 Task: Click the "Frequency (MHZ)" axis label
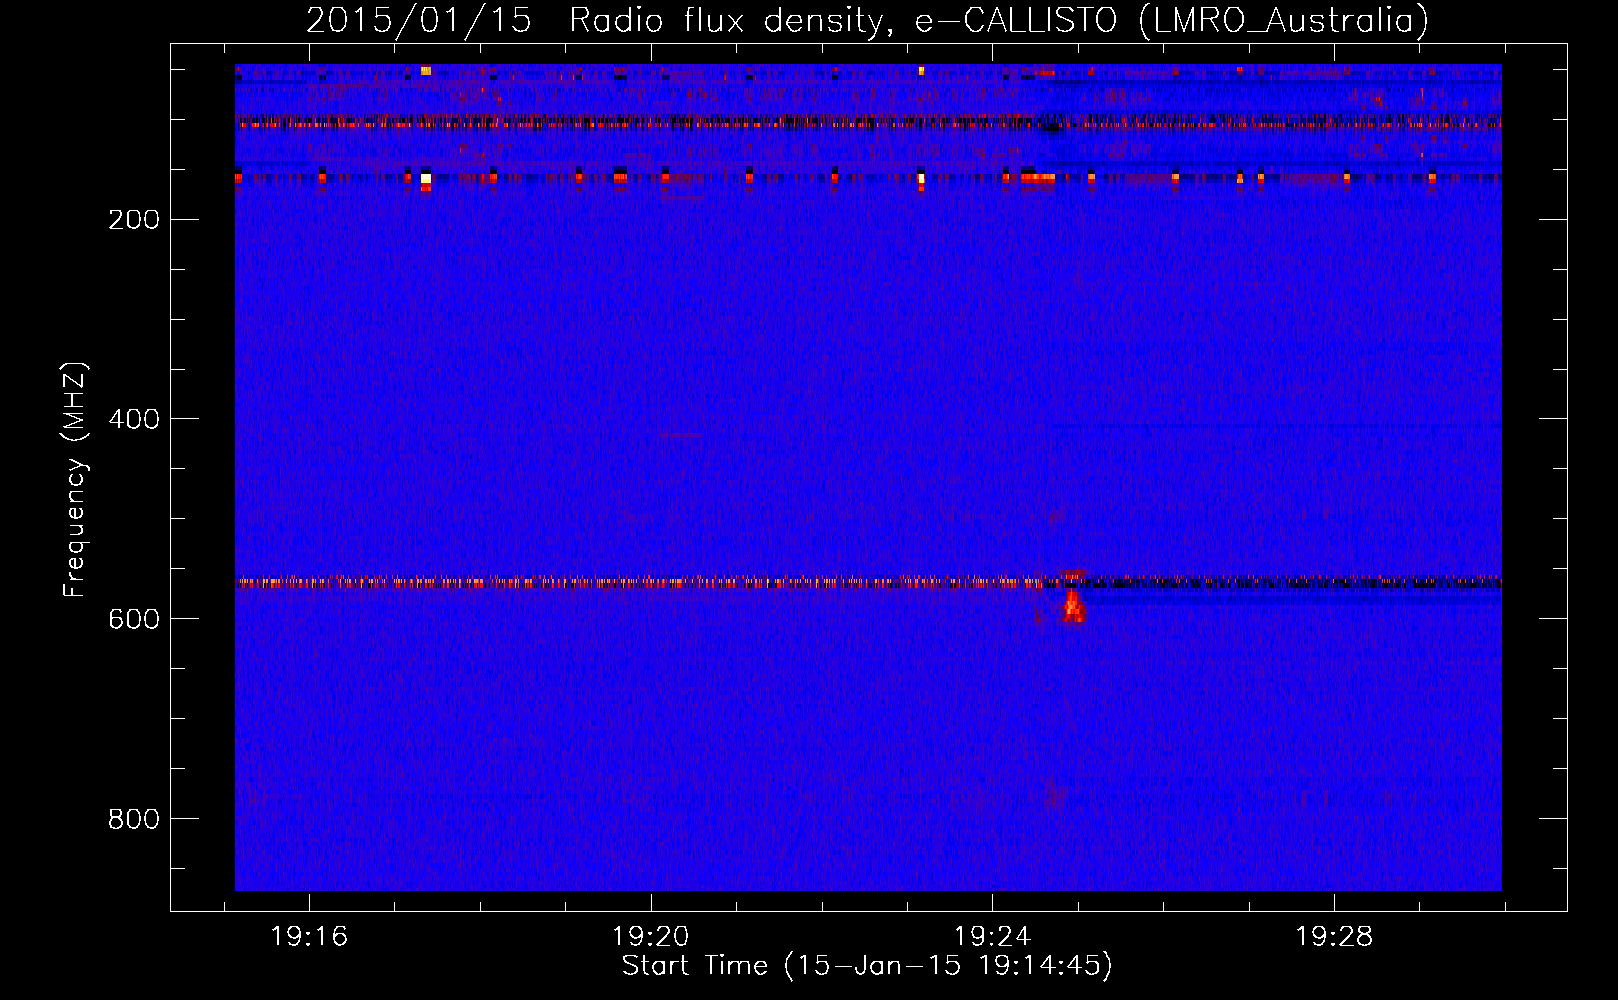click(75, 479)
